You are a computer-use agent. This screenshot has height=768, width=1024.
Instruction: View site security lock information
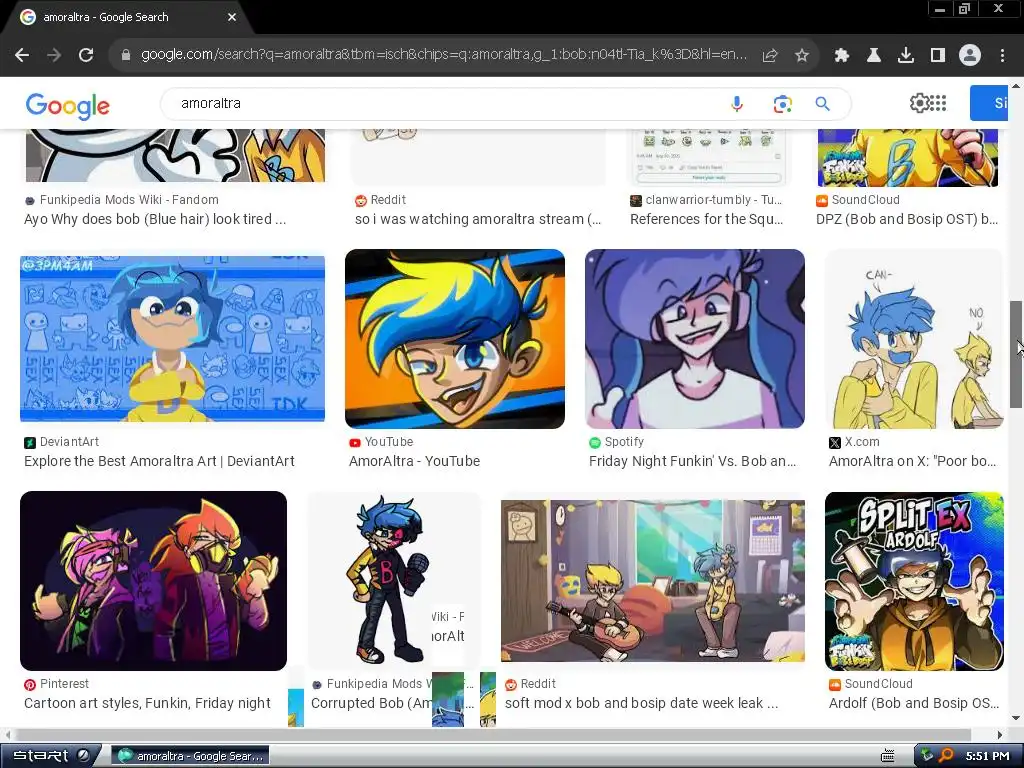click(x=126, y=56)
